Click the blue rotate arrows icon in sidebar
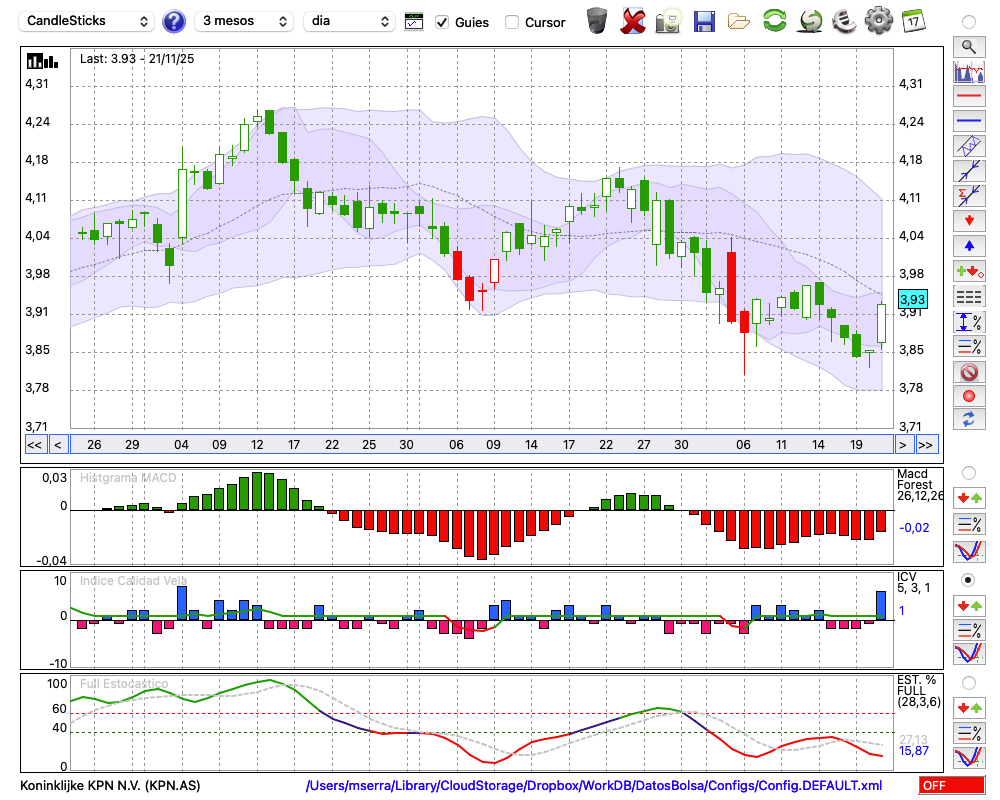The width and height of the screenshot is (1000, 800). point(969,420)
